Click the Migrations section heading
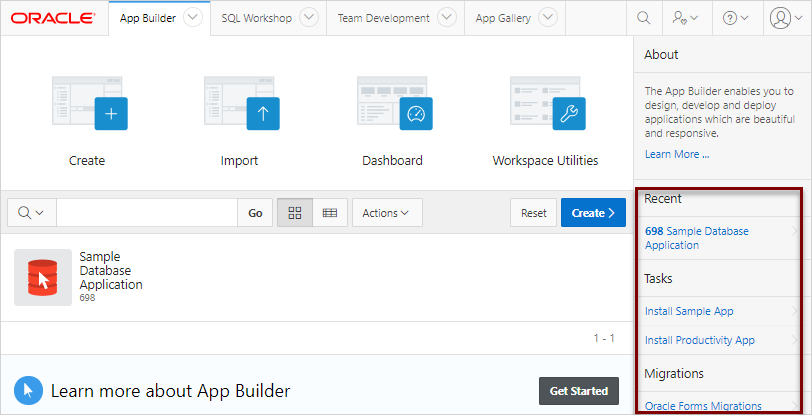 pyautogui.click(x=674, y=373)
